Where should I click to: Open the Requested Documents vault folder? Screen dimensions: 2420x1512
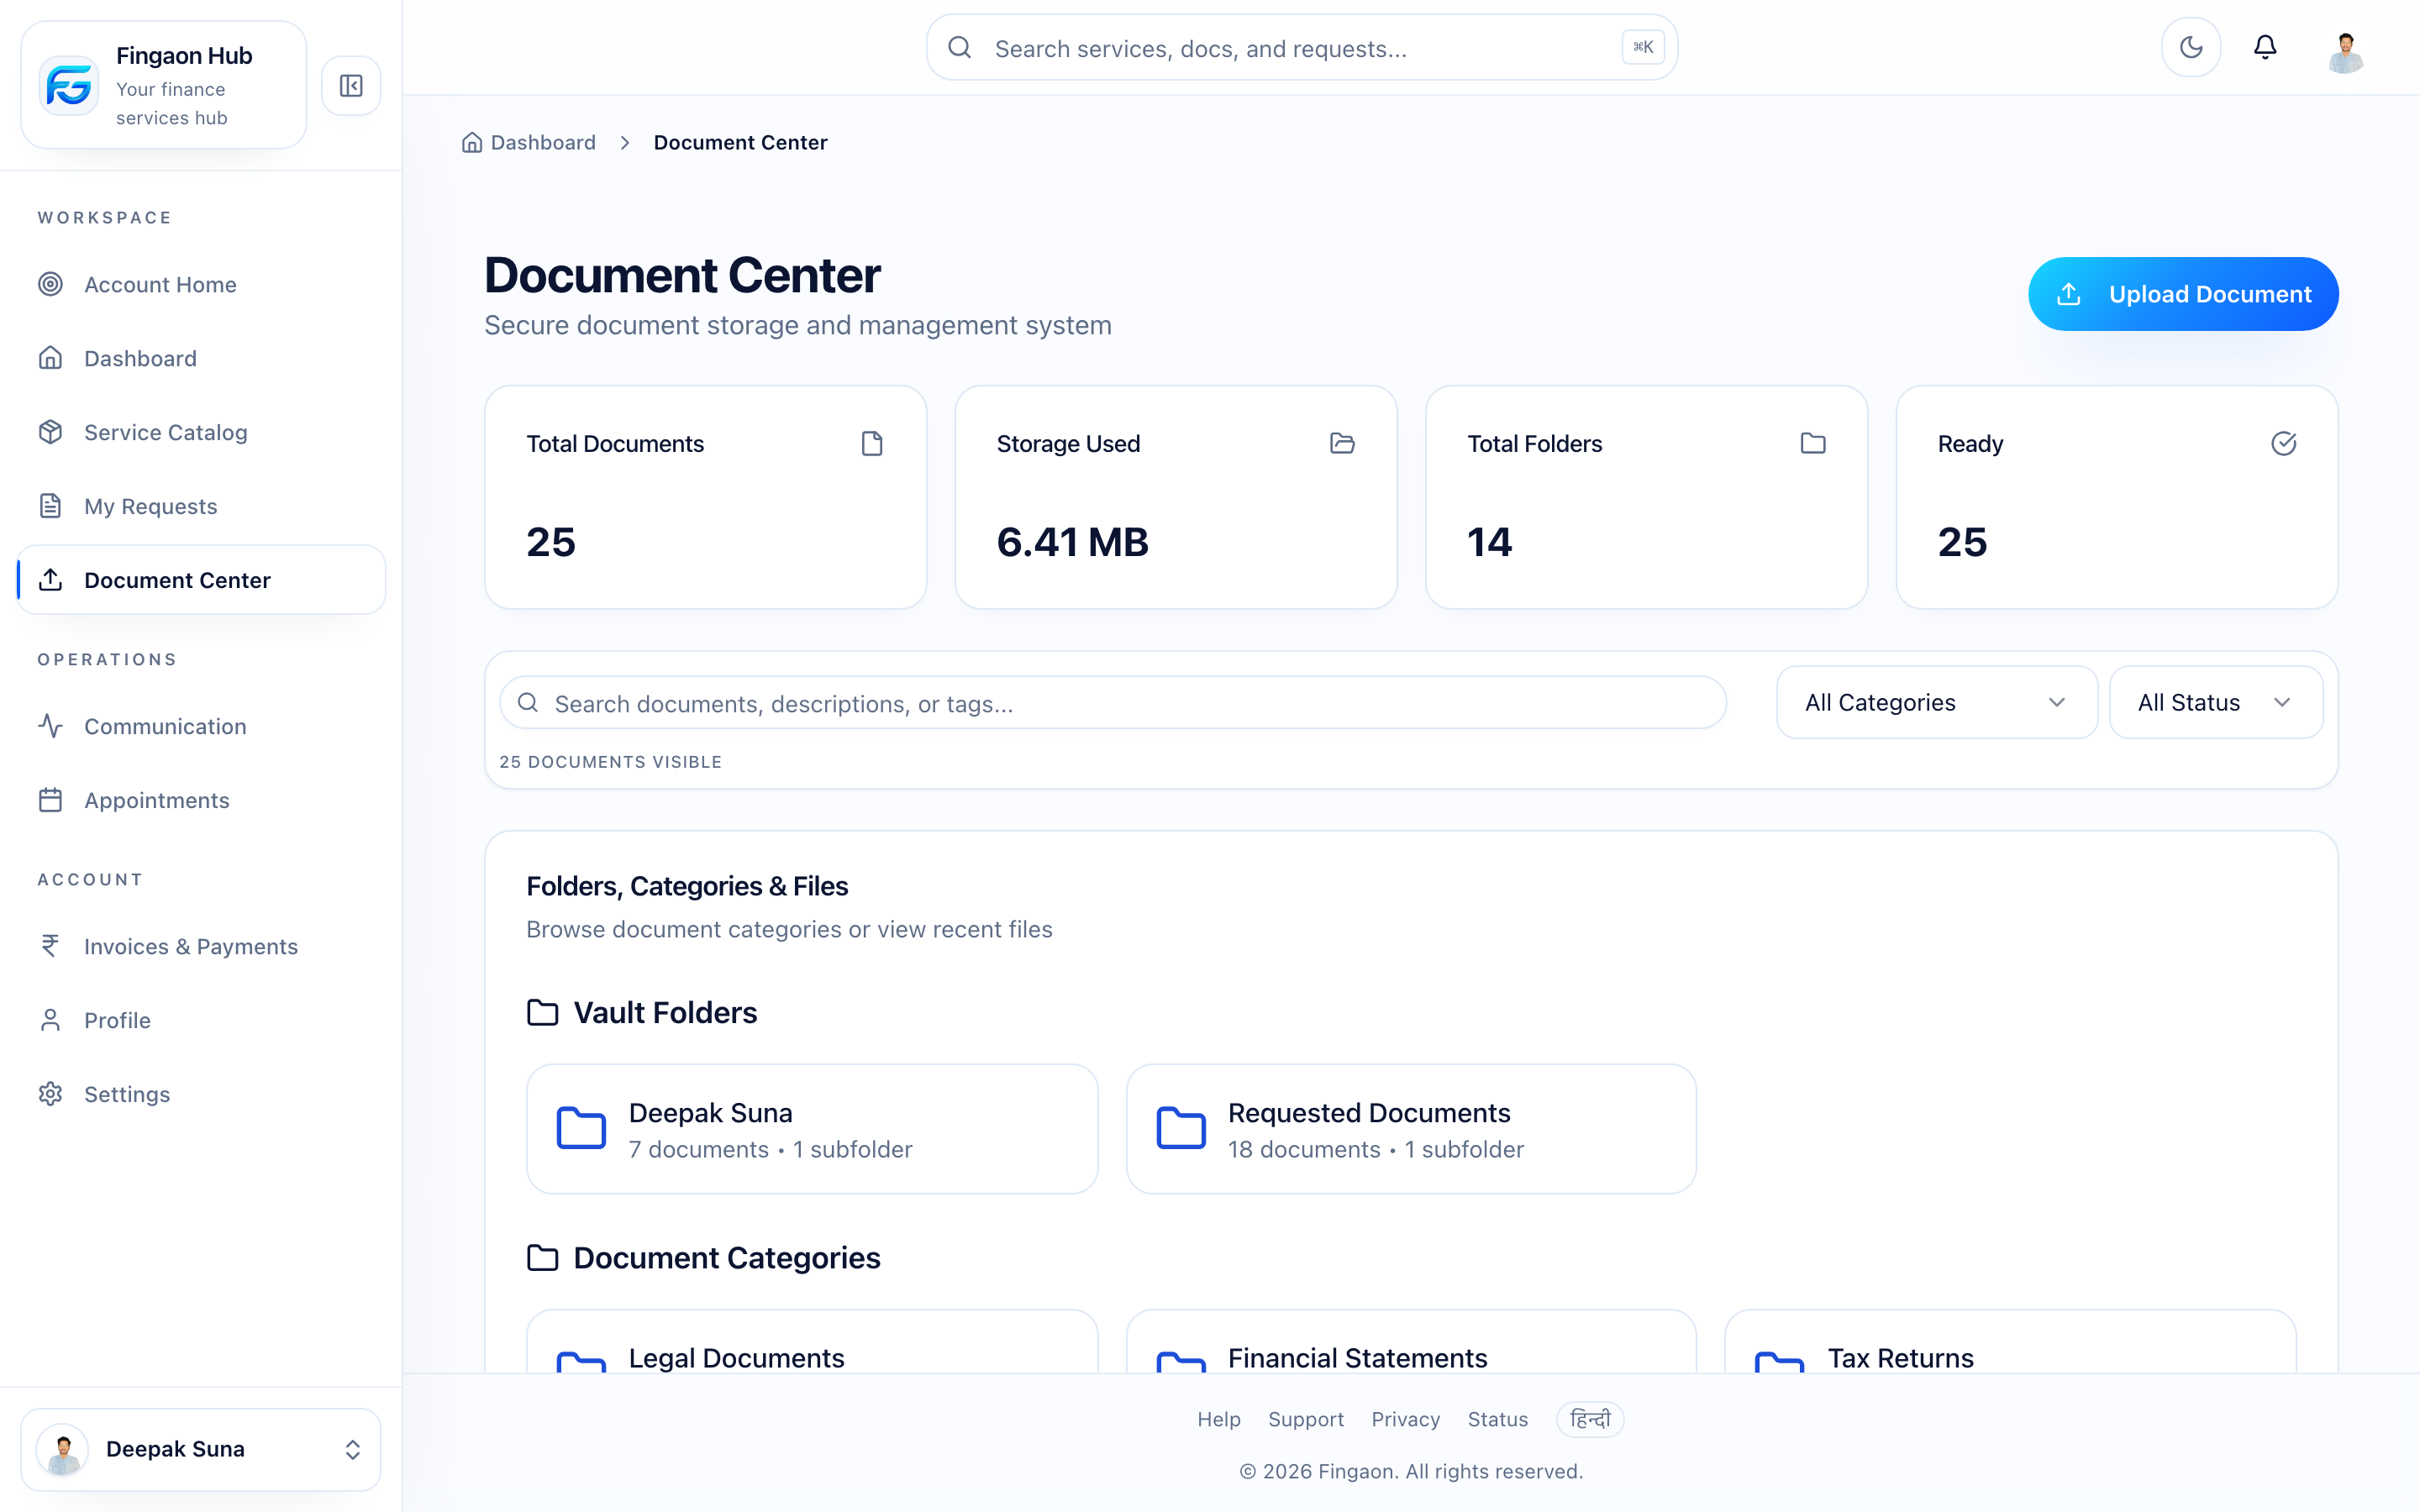coord(1411,1129)
